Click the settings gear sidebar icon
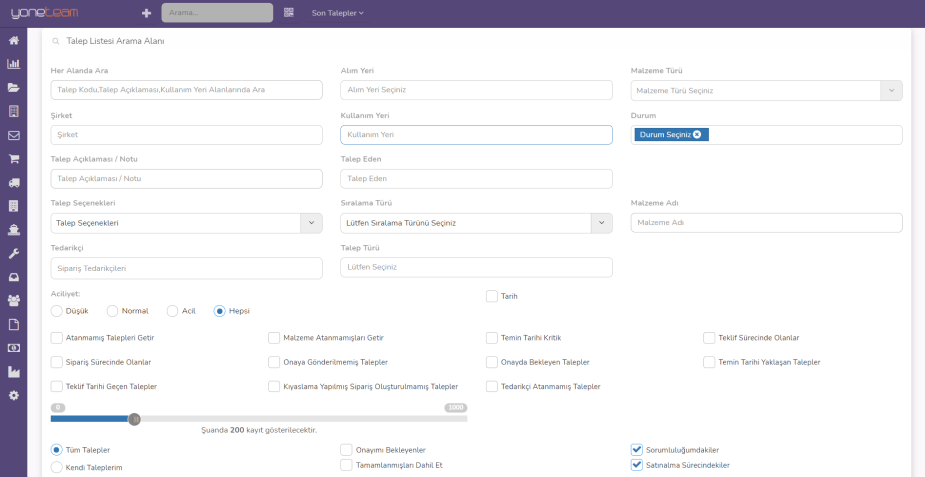Screen dimensions: 925x477 click(x=14, y=395)
